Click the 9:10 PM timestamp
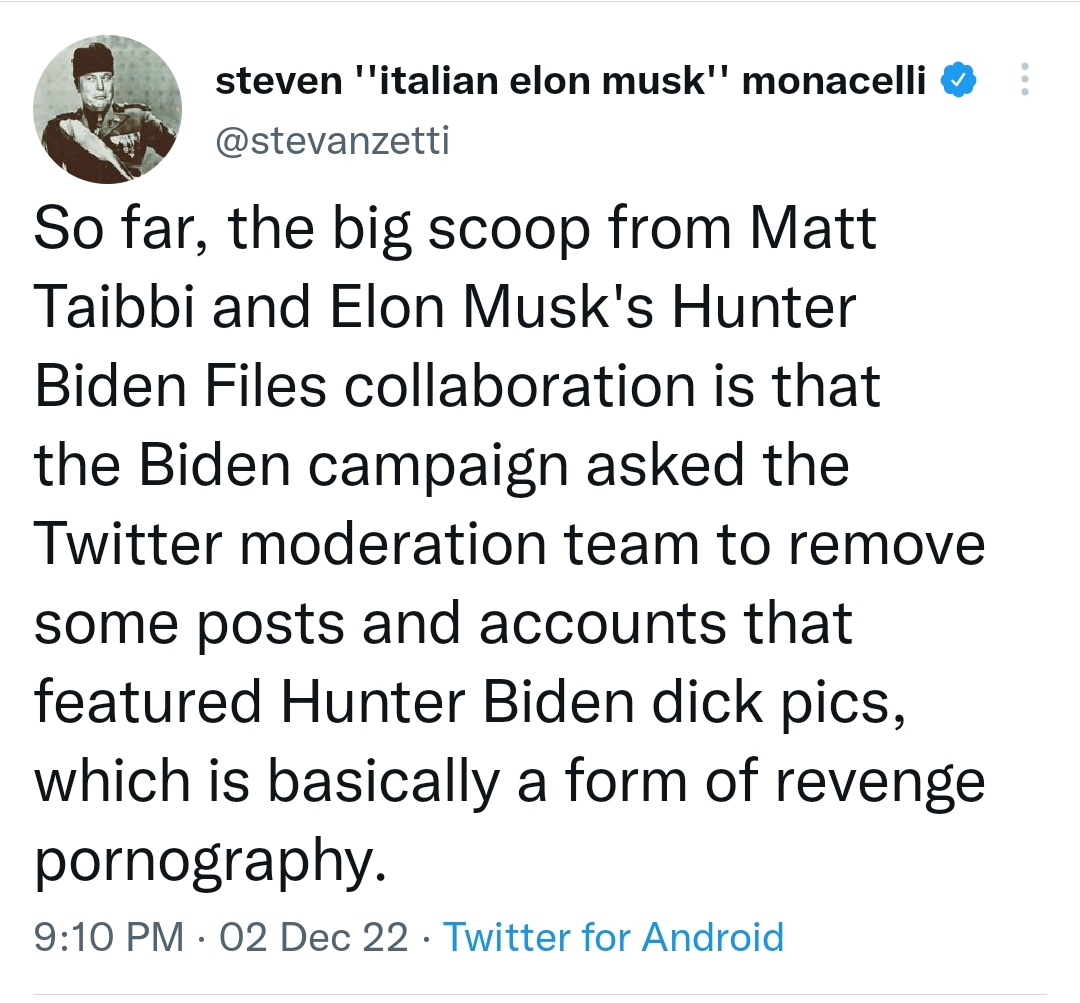The image size is (1080, 1003). 108,937
